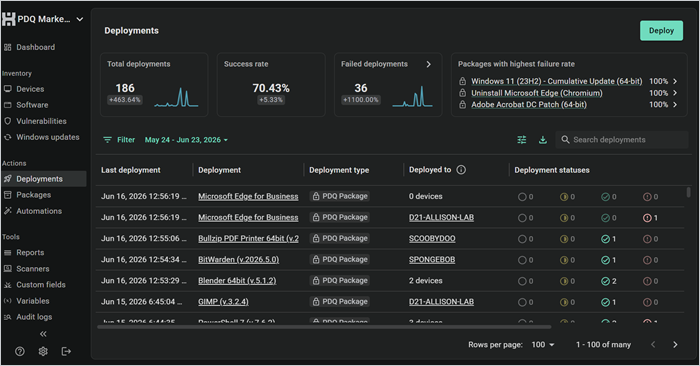Expand Failed deployments card arrow

point(429,64)
